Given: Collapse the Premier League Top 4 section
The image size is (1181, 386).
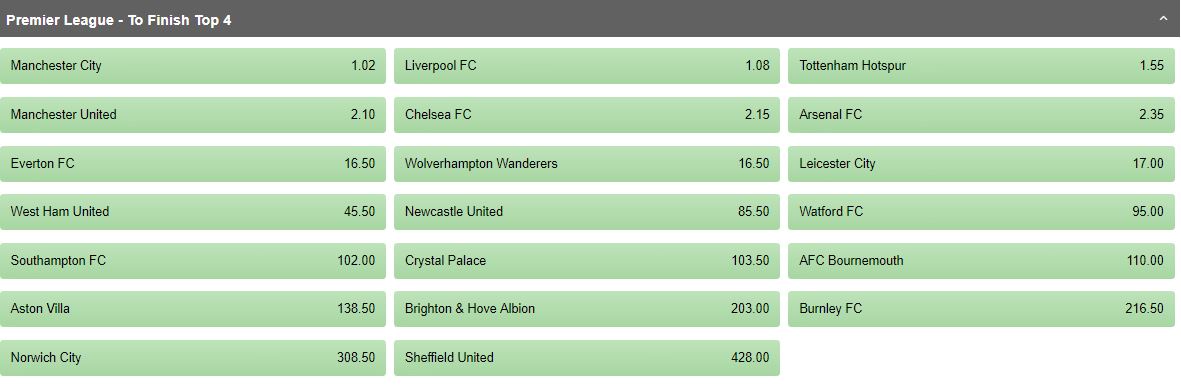Looking at the screenshot, I should coord(1163,20).
